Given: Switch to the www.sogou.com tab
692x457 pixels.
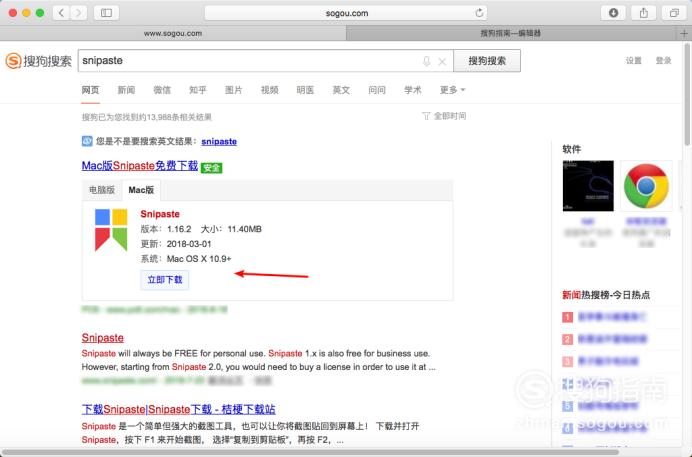Looking at the screenshot, I should (x=173, y=33).
